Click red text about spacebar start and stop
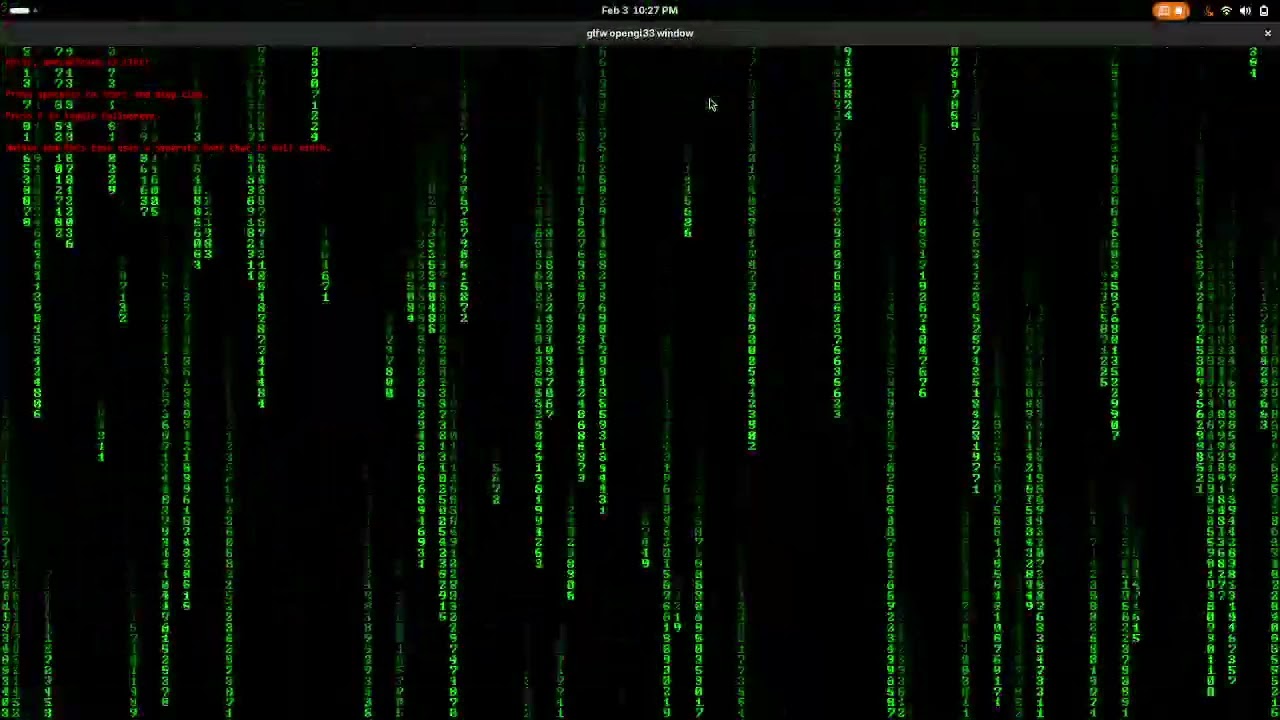This screenshot has height=720, width=1280. 105,94
